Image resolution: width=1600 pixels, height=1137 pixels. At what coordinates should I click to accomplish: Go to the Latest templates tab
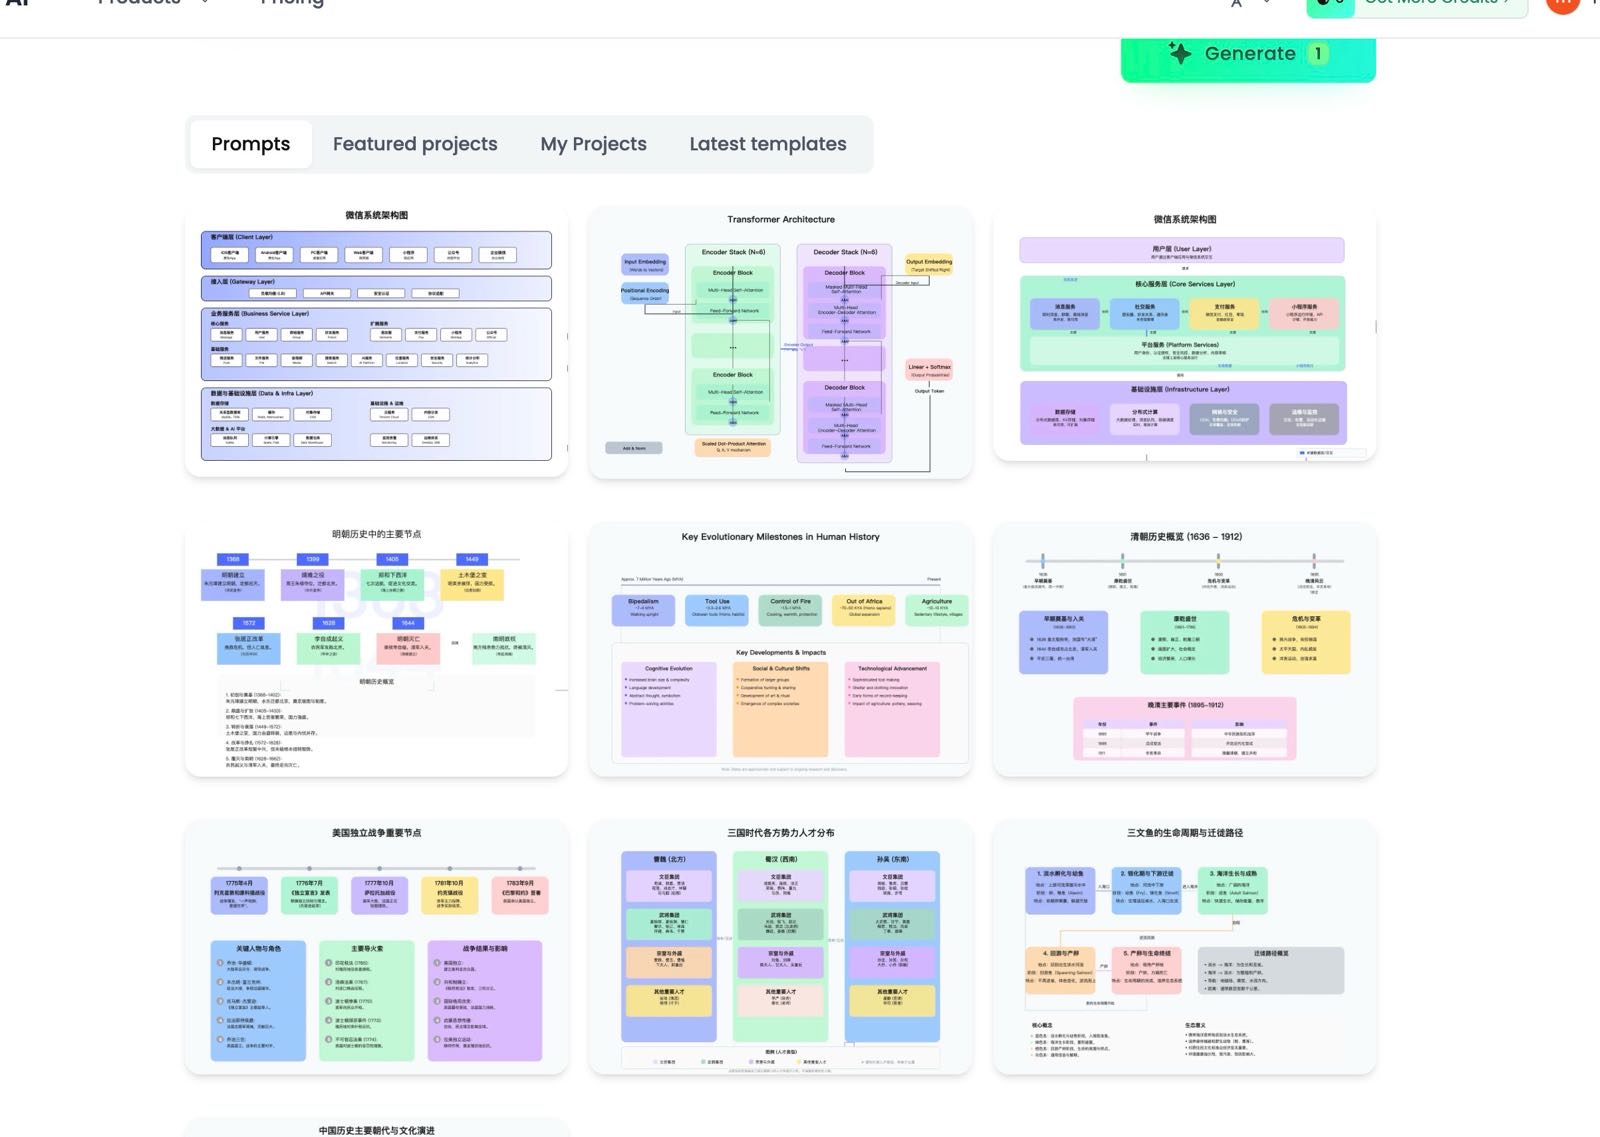767,144
